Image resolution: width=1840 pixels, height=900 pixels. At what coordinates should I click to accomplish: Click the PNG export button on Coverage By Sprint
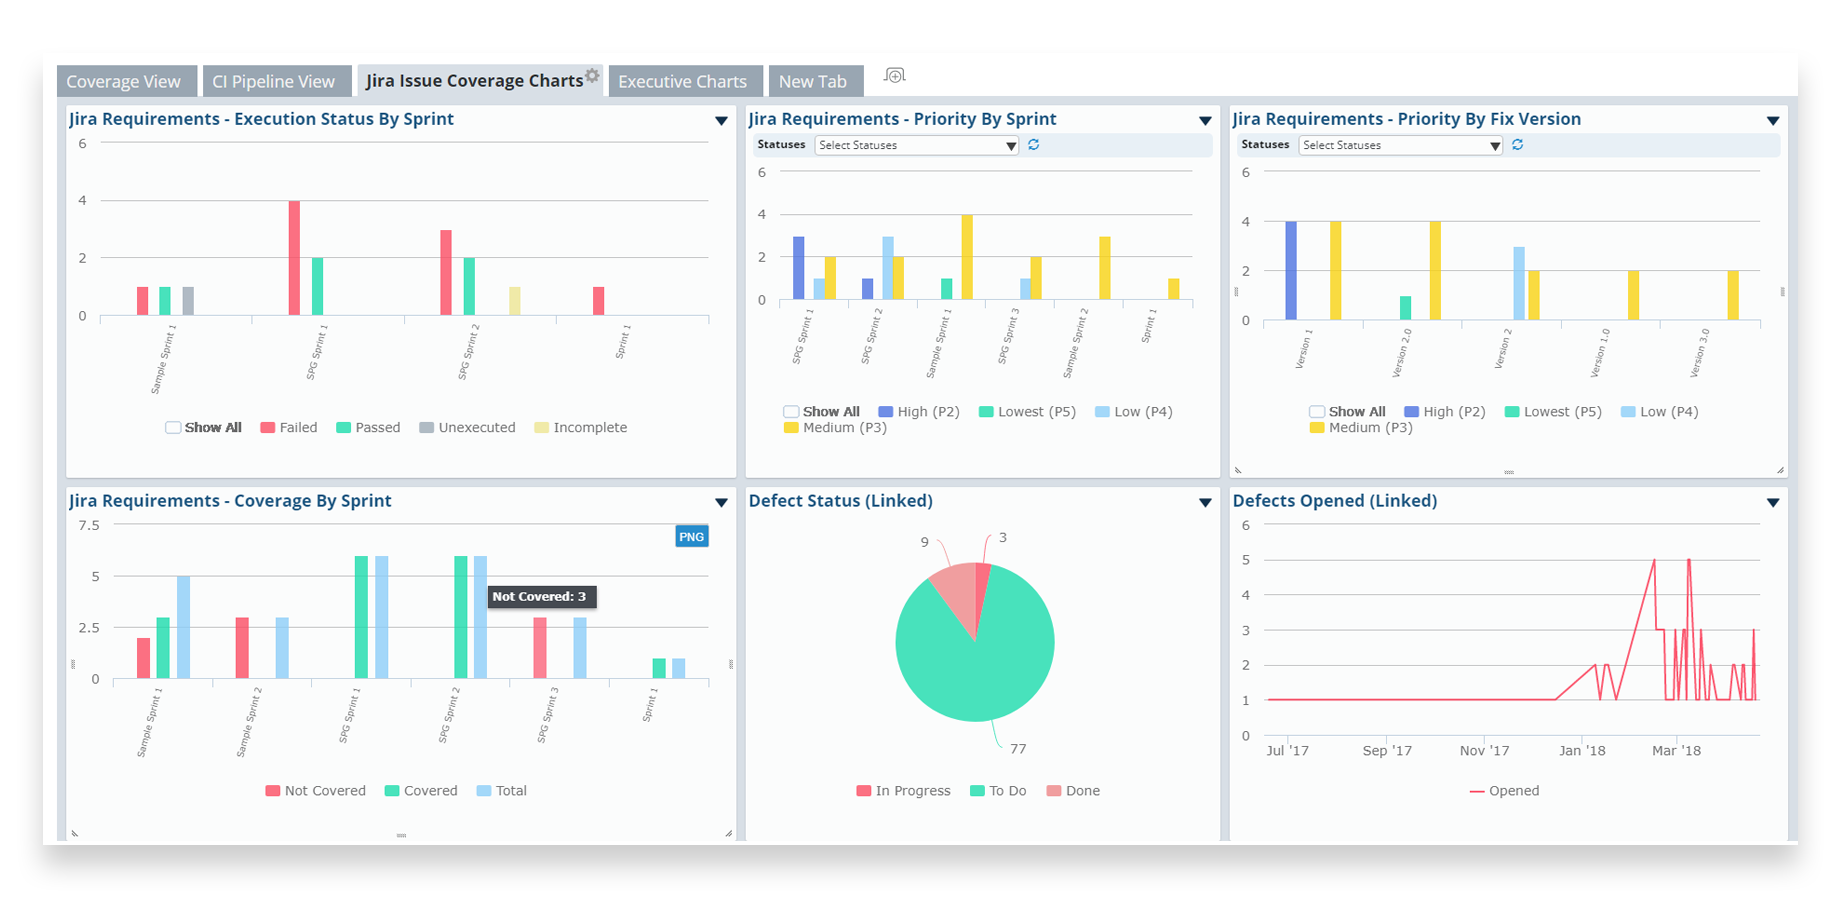coord(691,536)
